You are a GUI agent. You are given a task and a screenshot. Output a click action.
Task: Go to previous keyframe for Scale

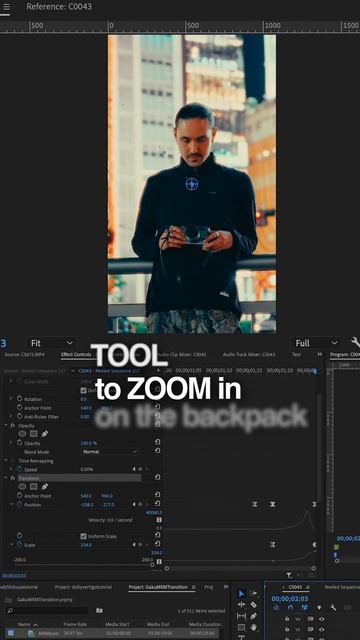(133, 544)
